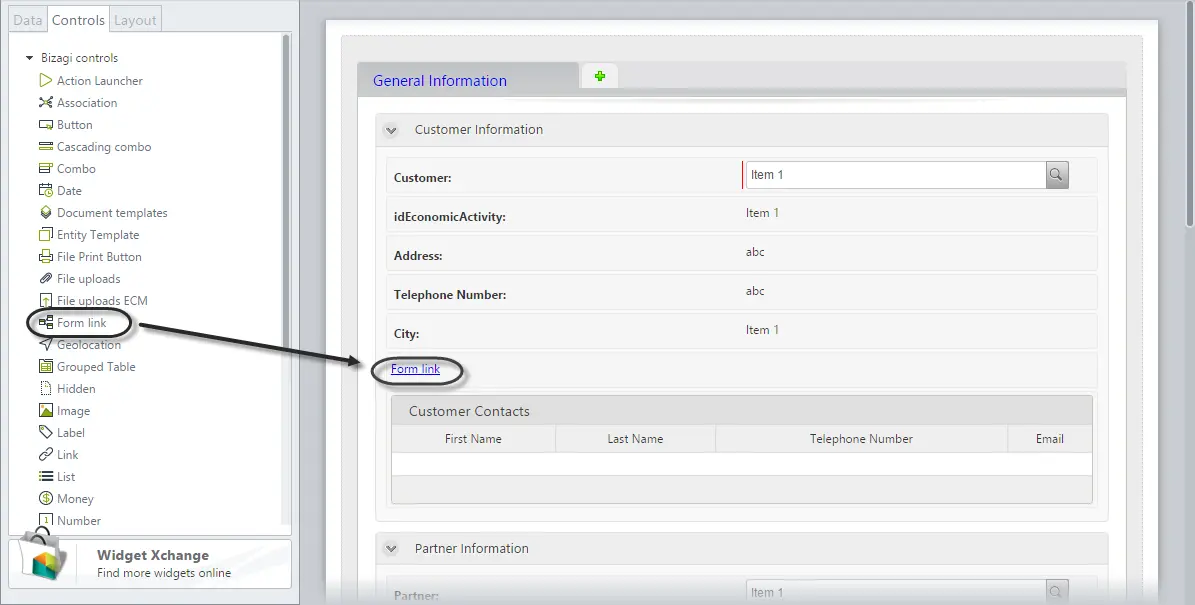Open the General Information form tab

pyautogui.click(x=468, y=80)
